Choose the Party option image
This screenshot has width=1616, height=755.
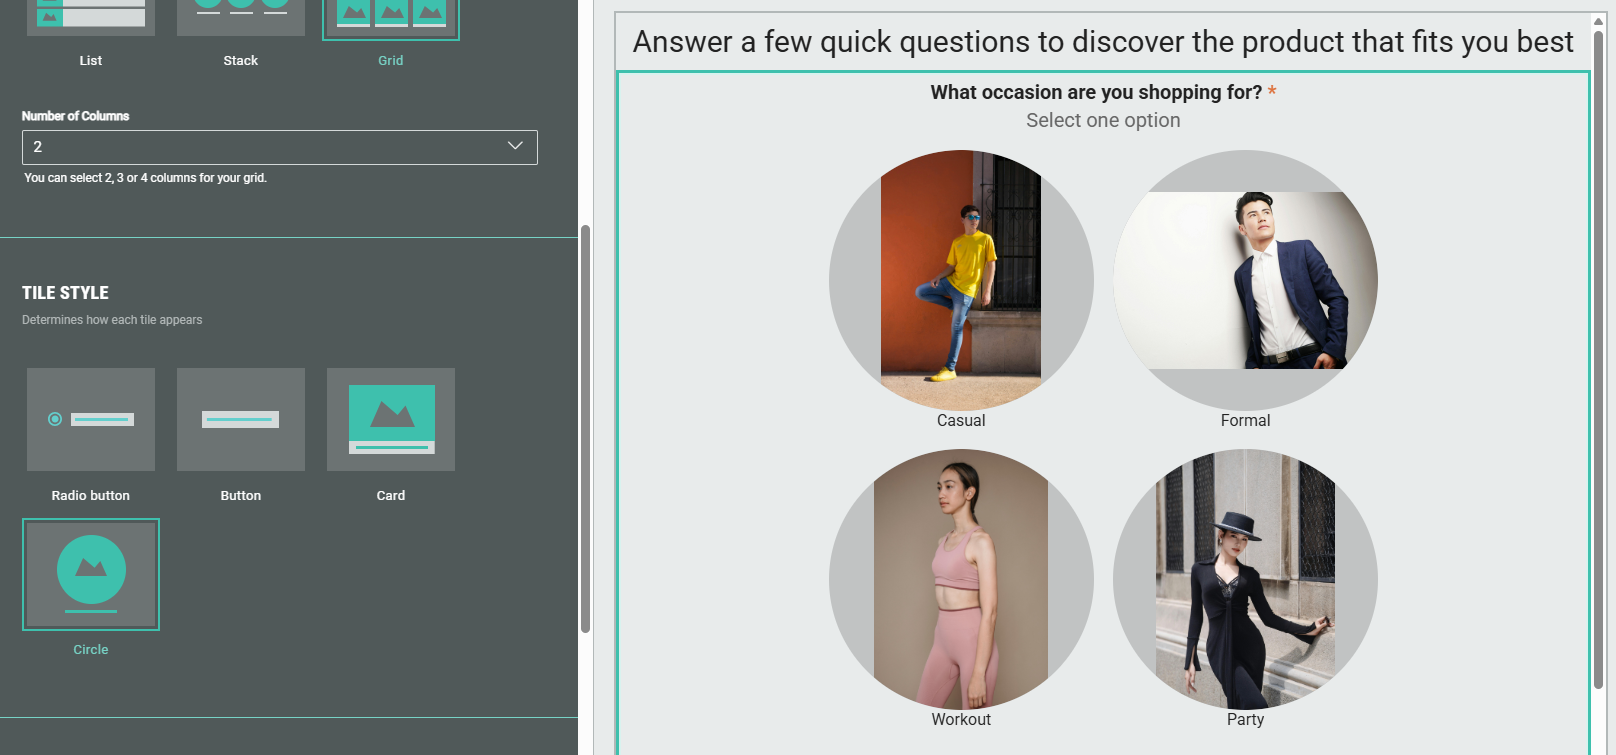point(1245,579)
